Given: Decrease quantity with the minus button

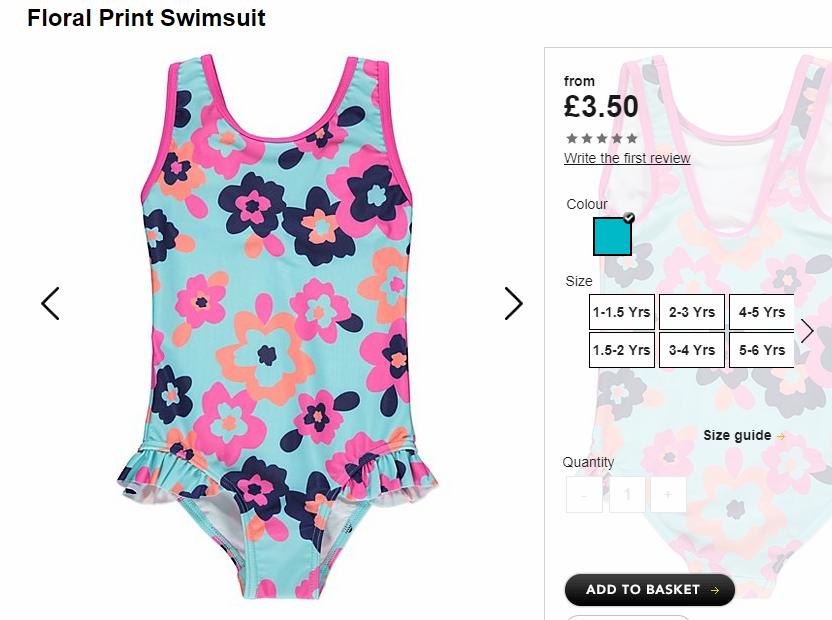Looking at the screenshot, I should coord(584,494).
